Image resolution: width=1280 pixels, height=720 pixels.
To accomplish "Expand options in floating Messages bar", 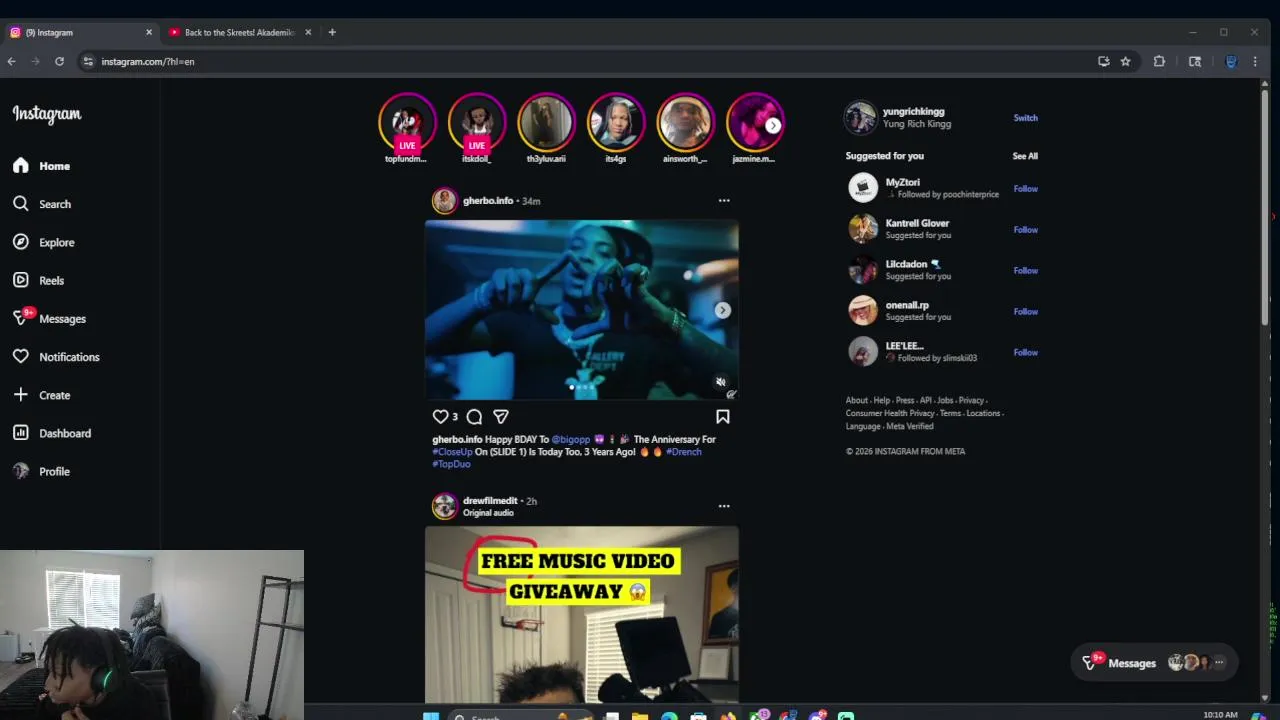I will (1219, 663).
